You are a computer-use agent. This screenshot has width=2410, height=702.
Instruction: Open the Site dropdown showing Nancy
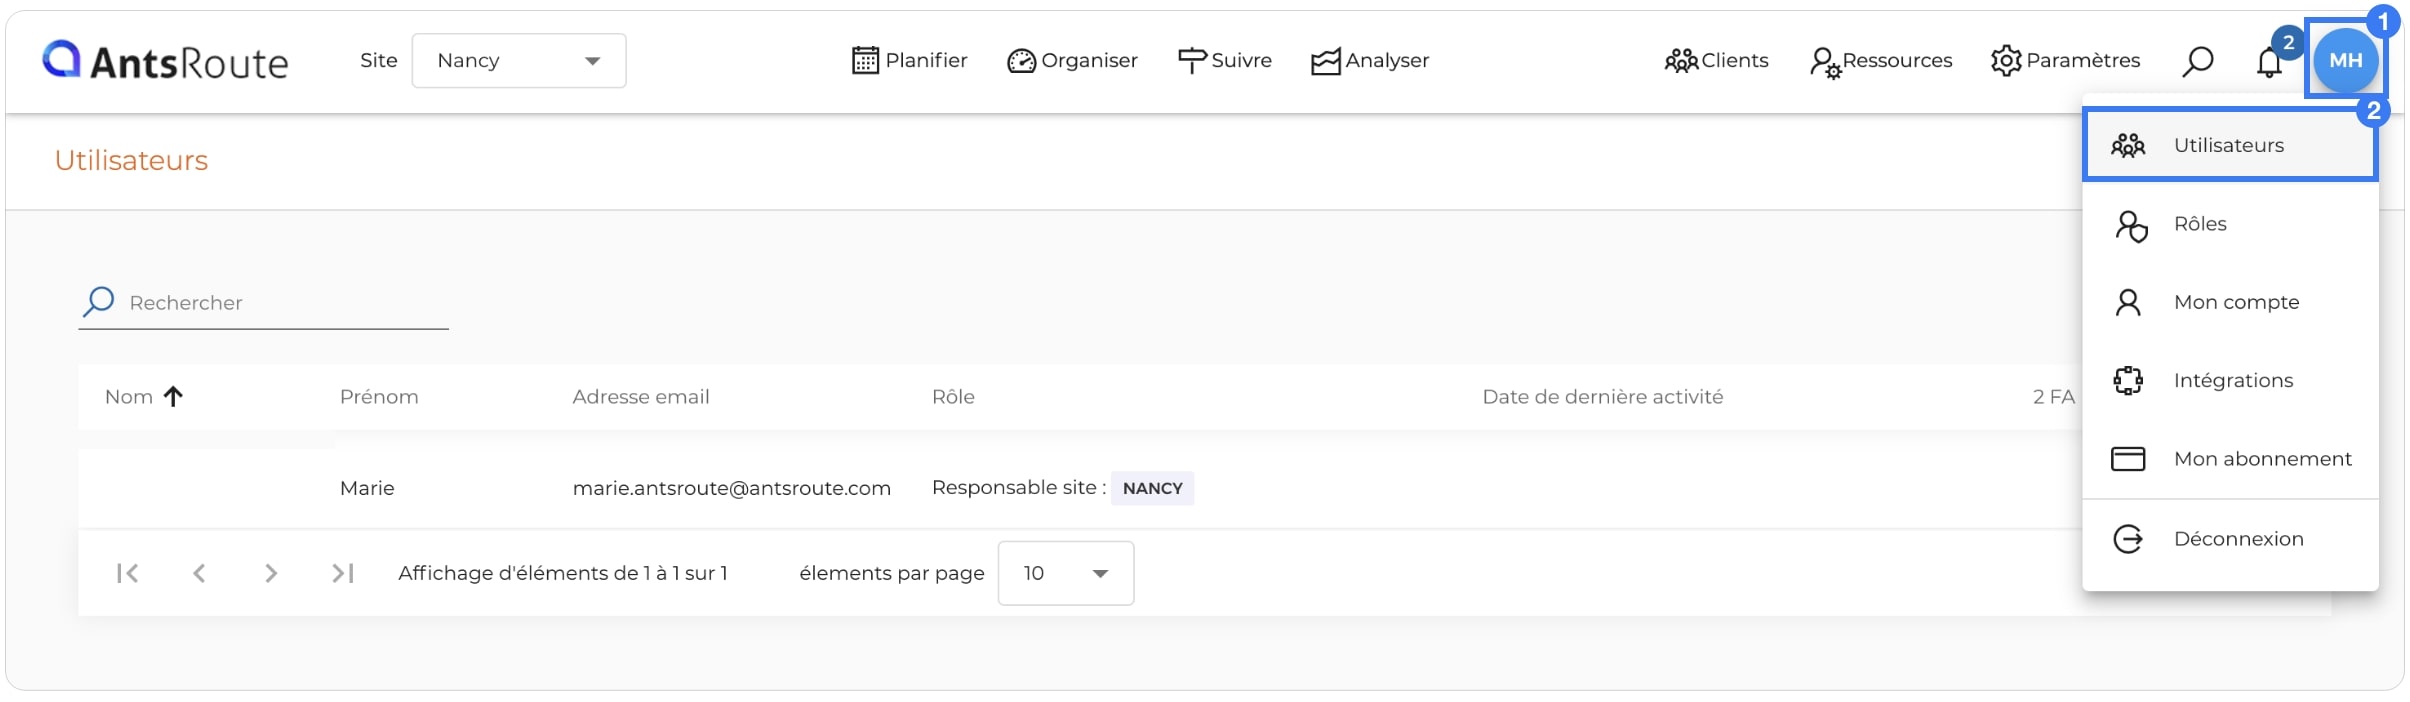click(519, 61)
